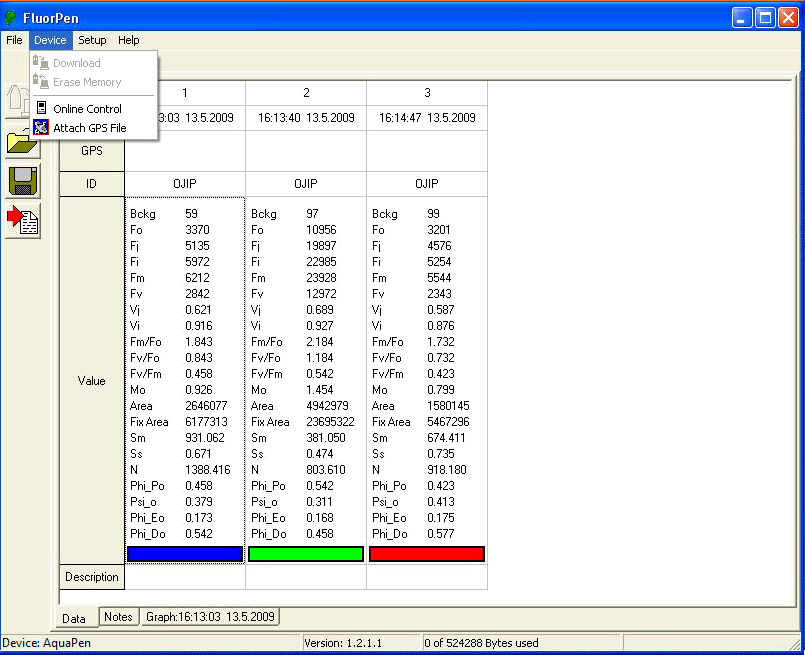Click the save floppy disk icon

point(23,181)
